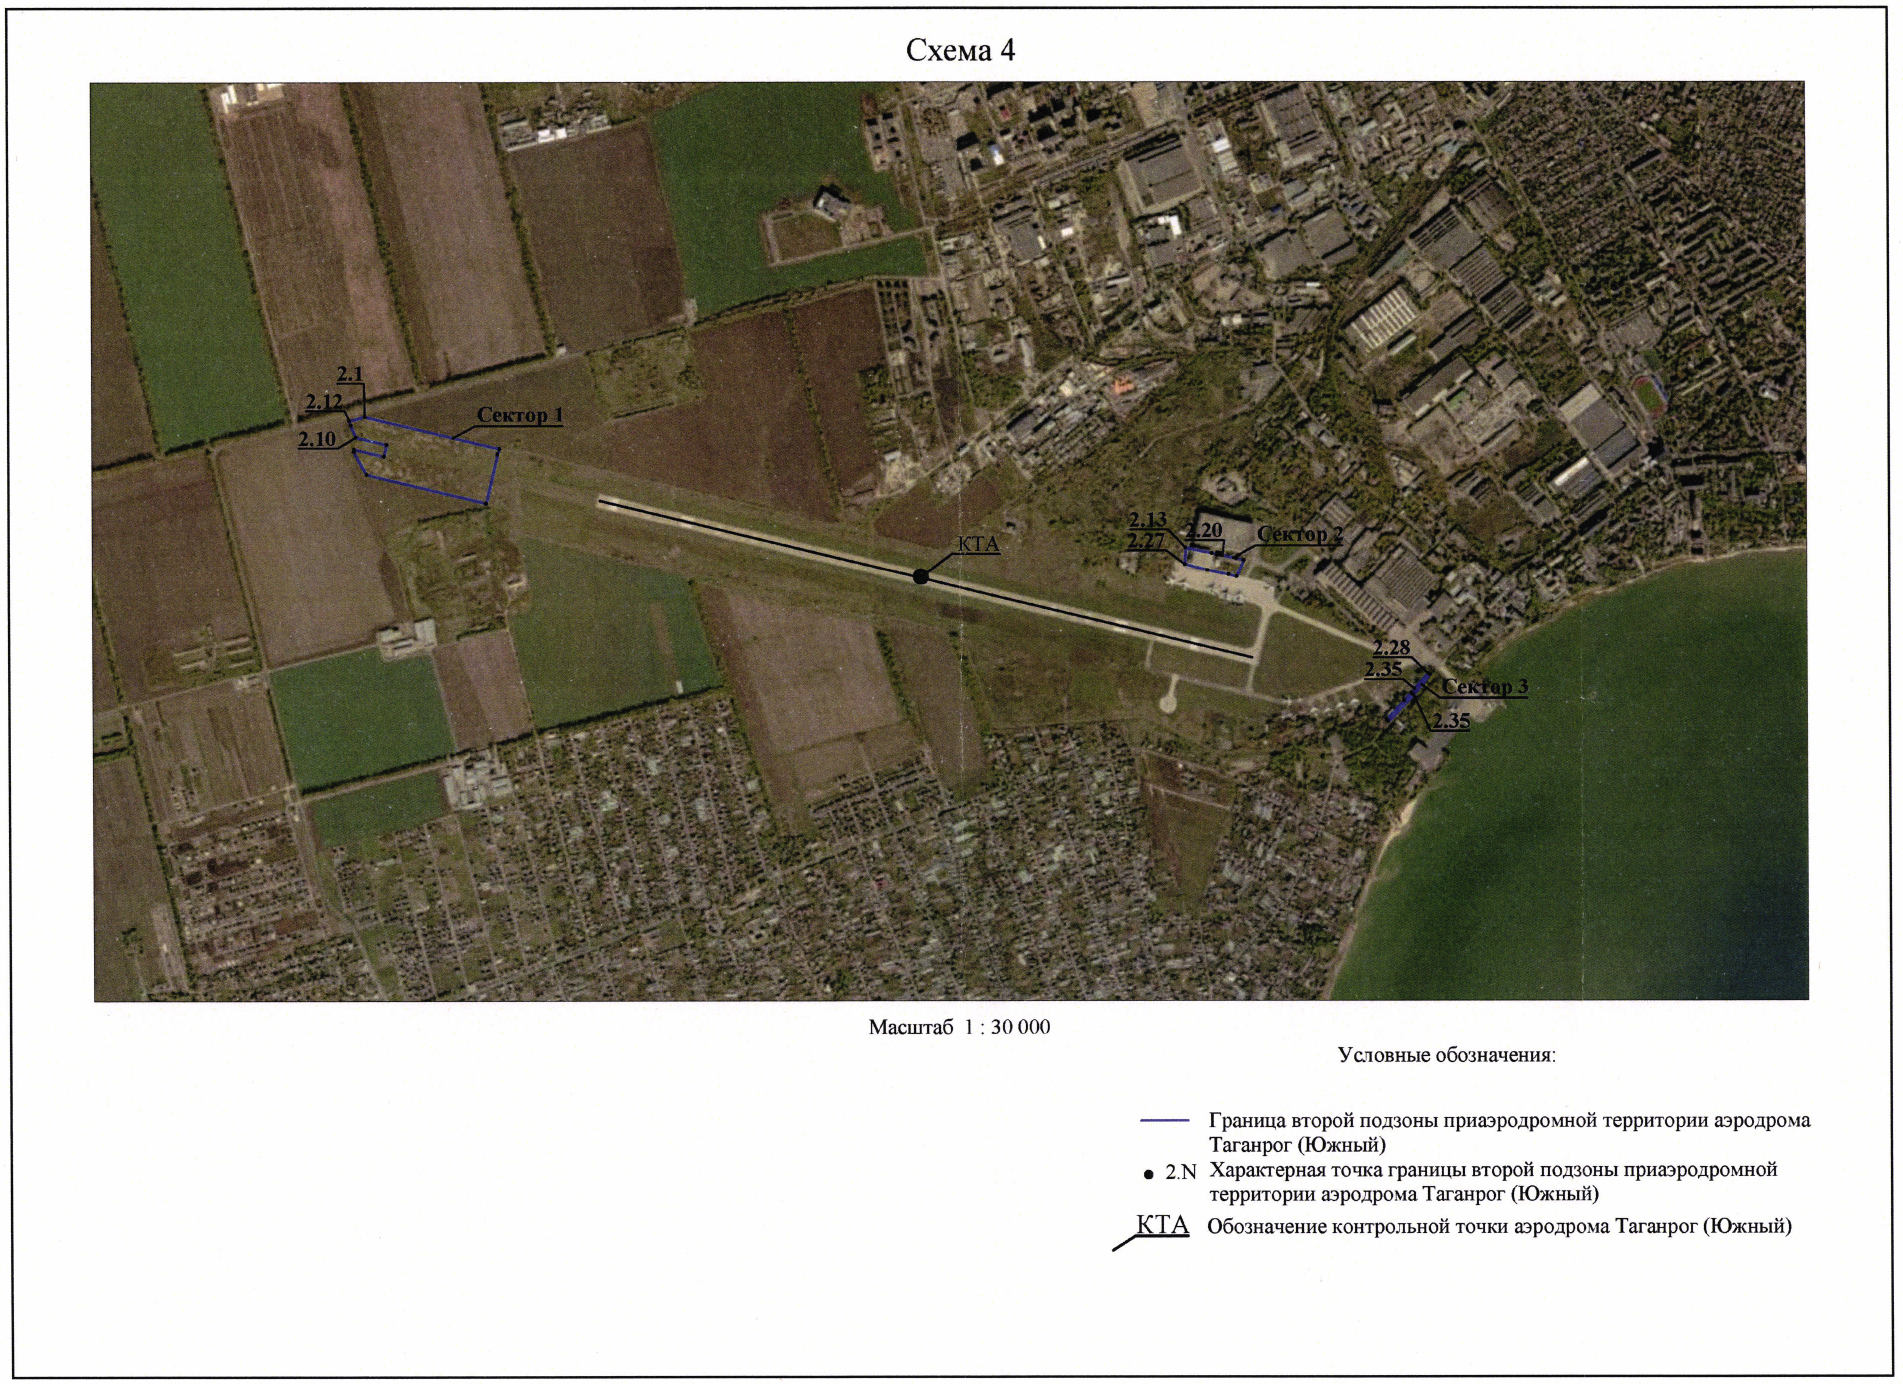1903x1384 pixels.
Task: Click the blue line symbol in the legend
Action: 1164,1121
